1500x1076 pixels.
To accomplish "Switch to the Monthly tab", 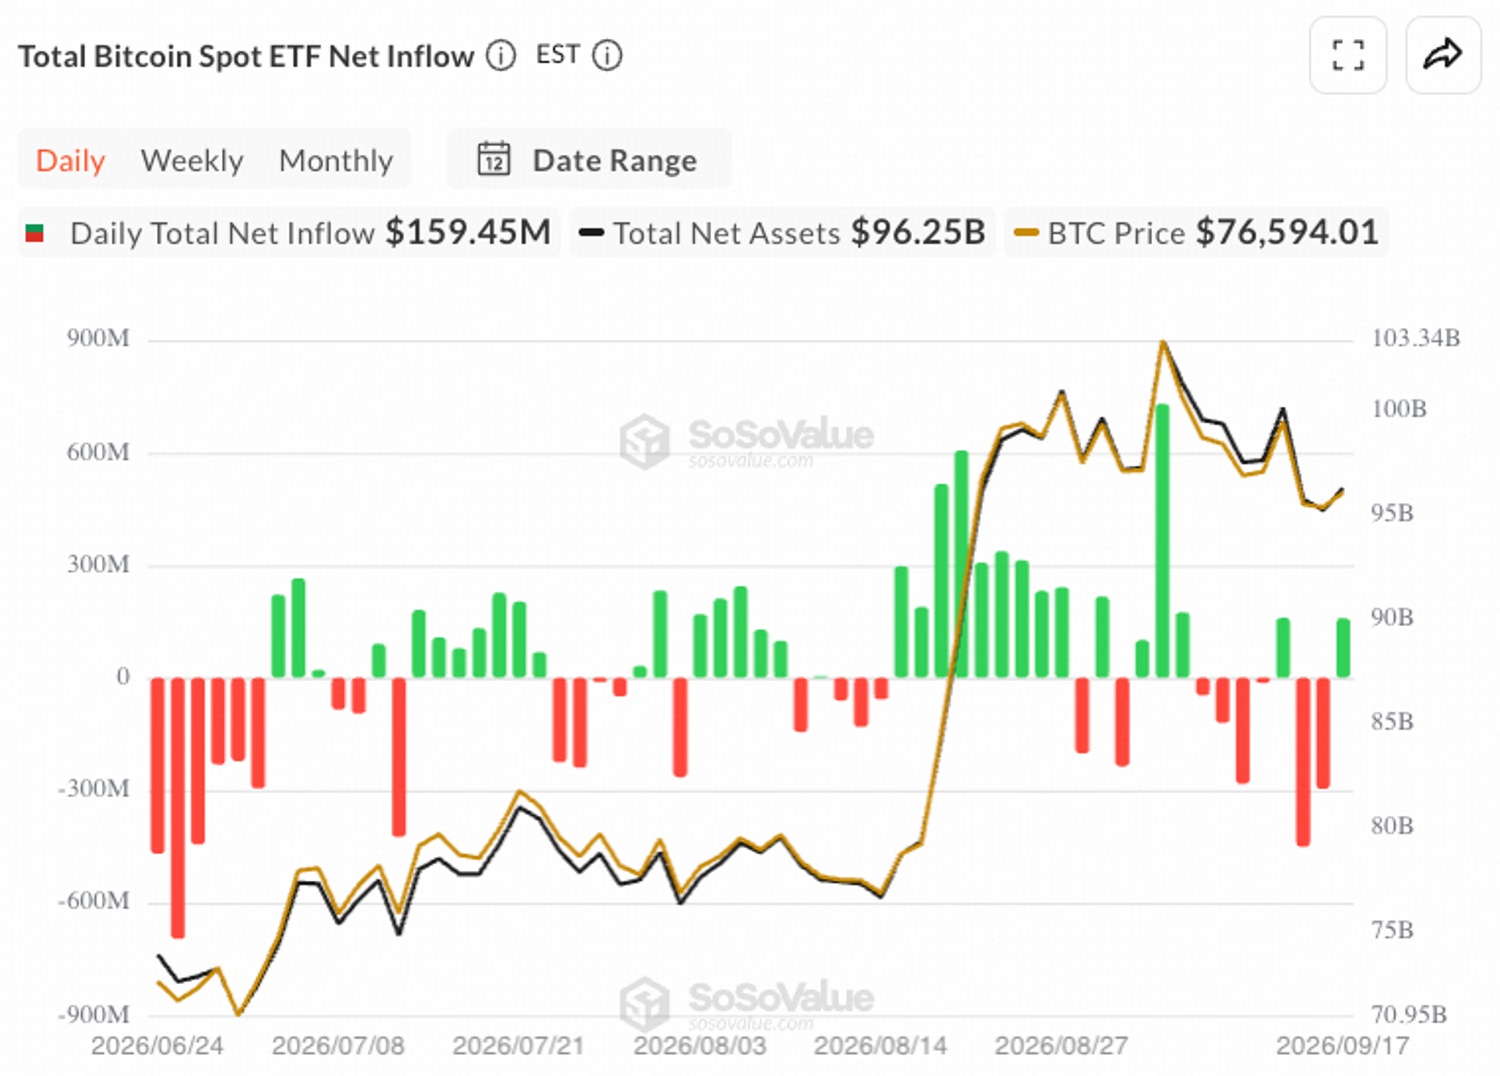I will tap(336, 160).
